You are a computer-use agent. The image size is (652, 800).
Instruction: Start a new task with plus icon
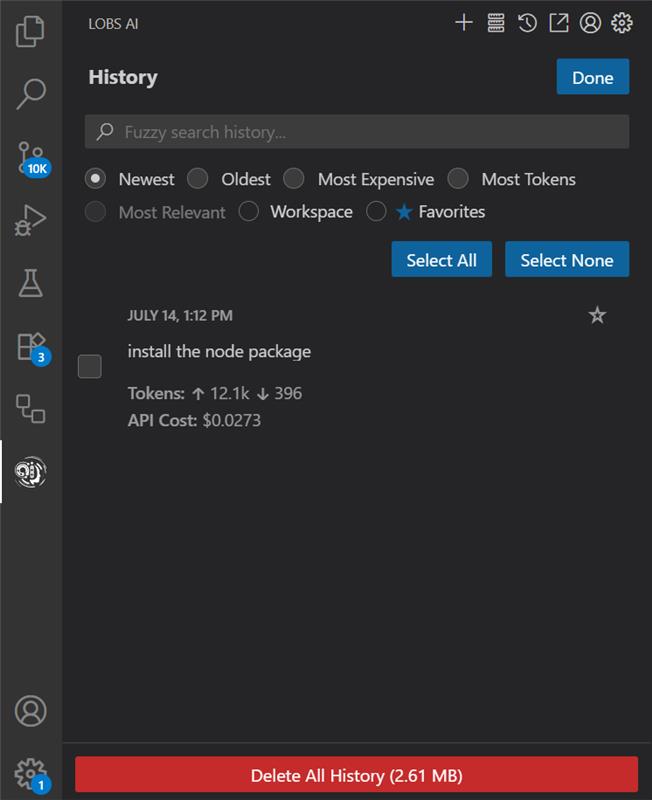pyautogui.click(x=463, y=23)
